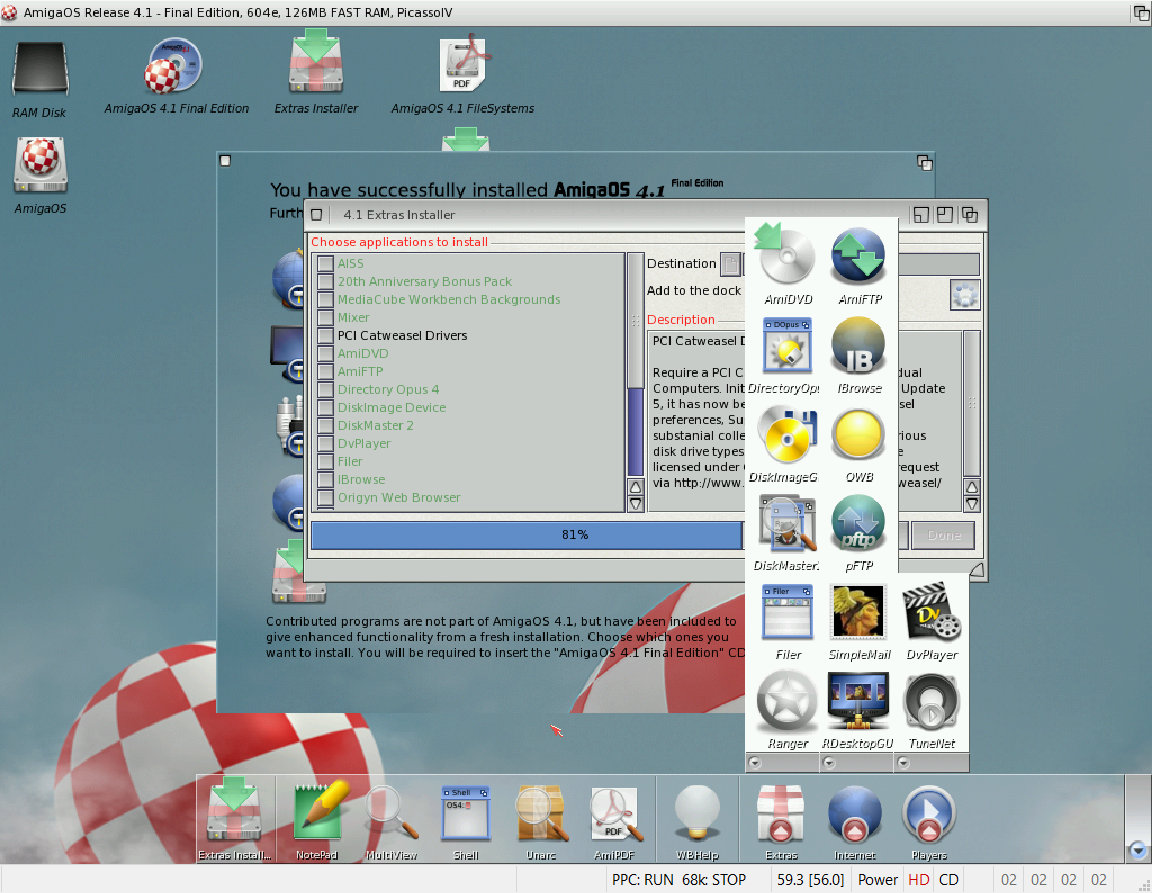Click the Power label in status bar
This screenshot has height=893, width=1152.
pyautogui.click(x=878, y=880)
